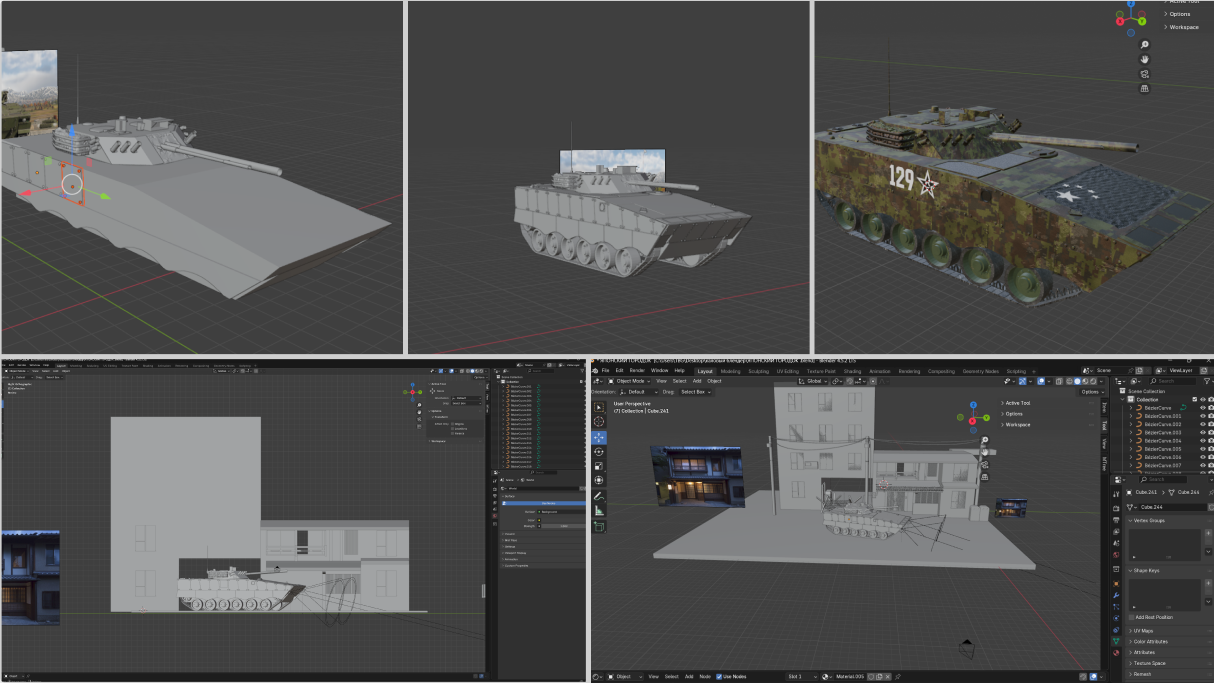Toggle camera view icon in top-right tank viewport
The width and height of the screenshot is (1214, 683).
[x=1145, y=74]
